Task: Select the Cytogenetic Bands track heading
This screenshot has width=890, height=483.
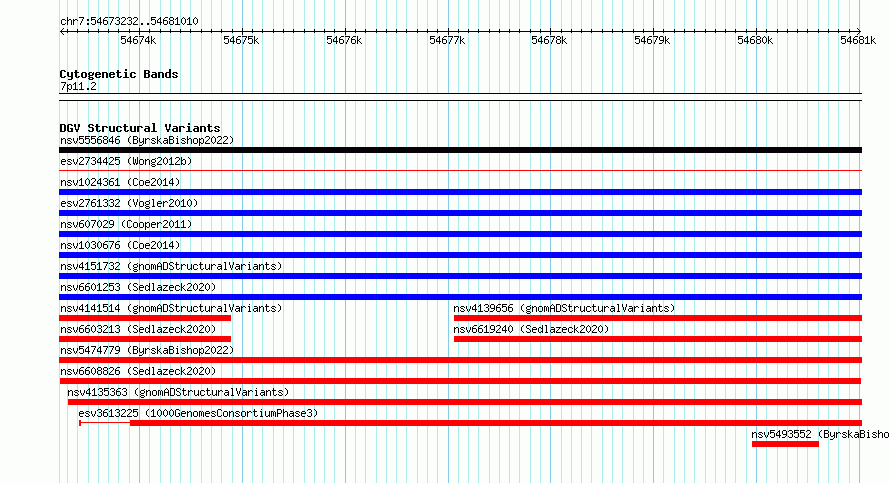Action: [119, 74]
